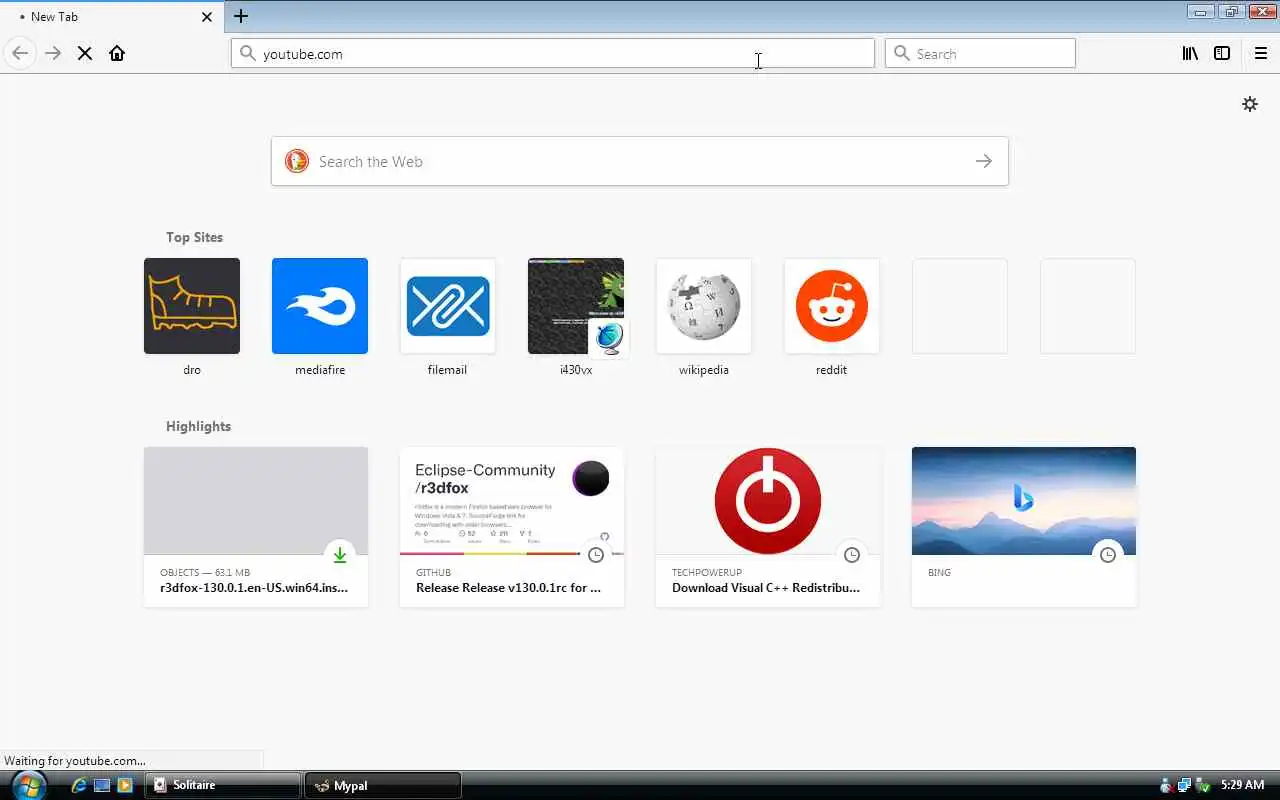The width and height of the screenshot is (1280, 800).
Task: Open the Windows Start orb
Action: click(27, 785)
